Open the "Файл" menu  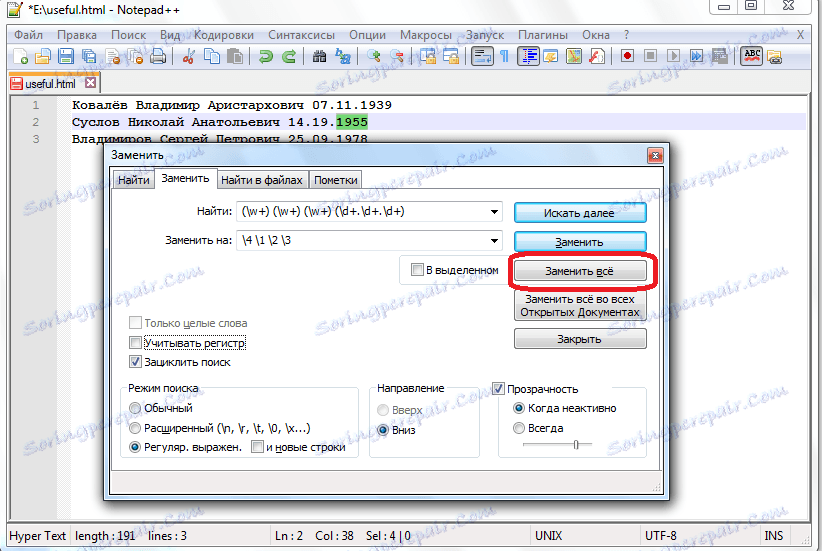tap(28, 35)
